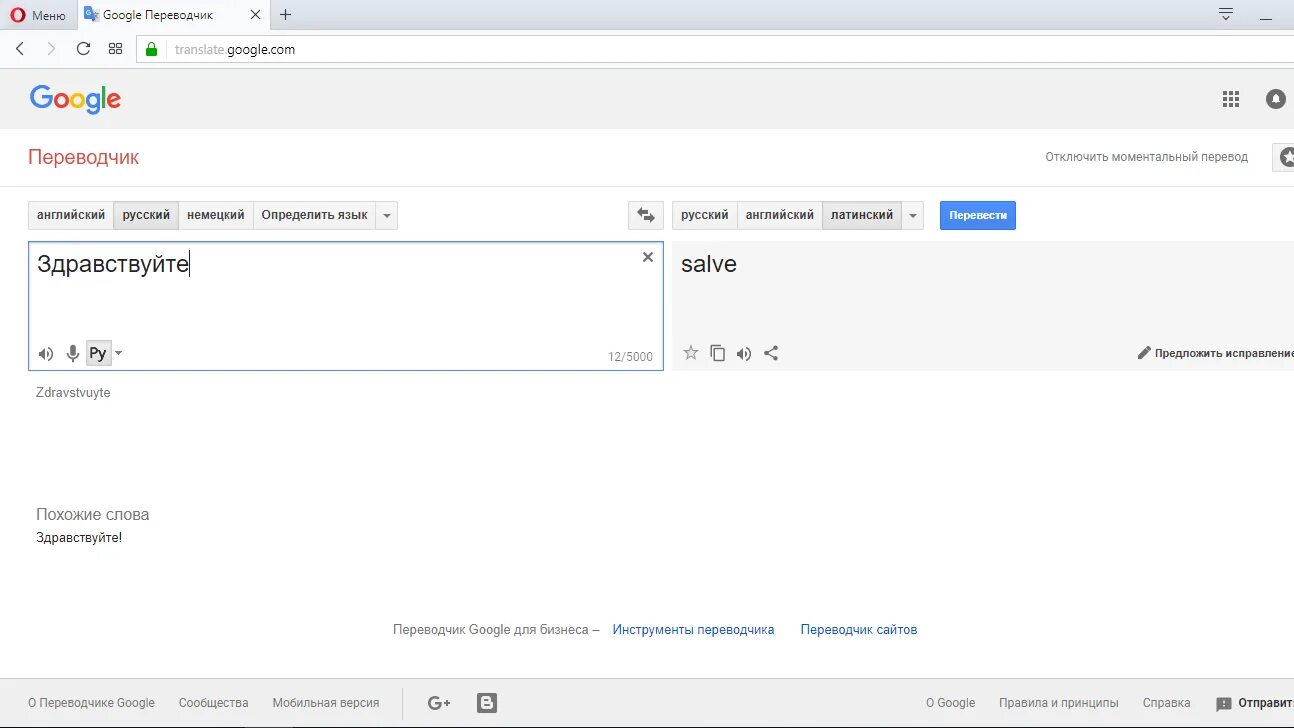Open Google notifications bell
1294x728 pixels.
[x=1276, y=99]
